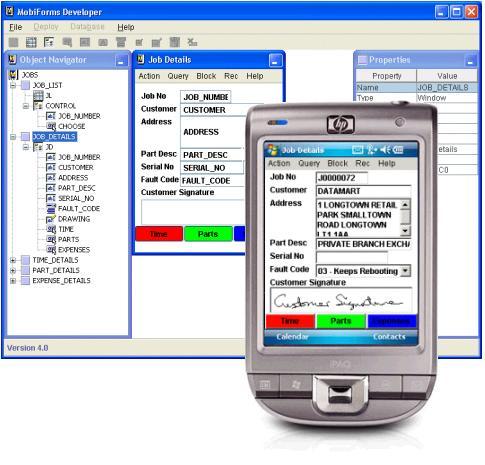Click the JOB_NUMBE field in Job Details
The width and height of the screenshot is (485, 465).
pos(205,97)
